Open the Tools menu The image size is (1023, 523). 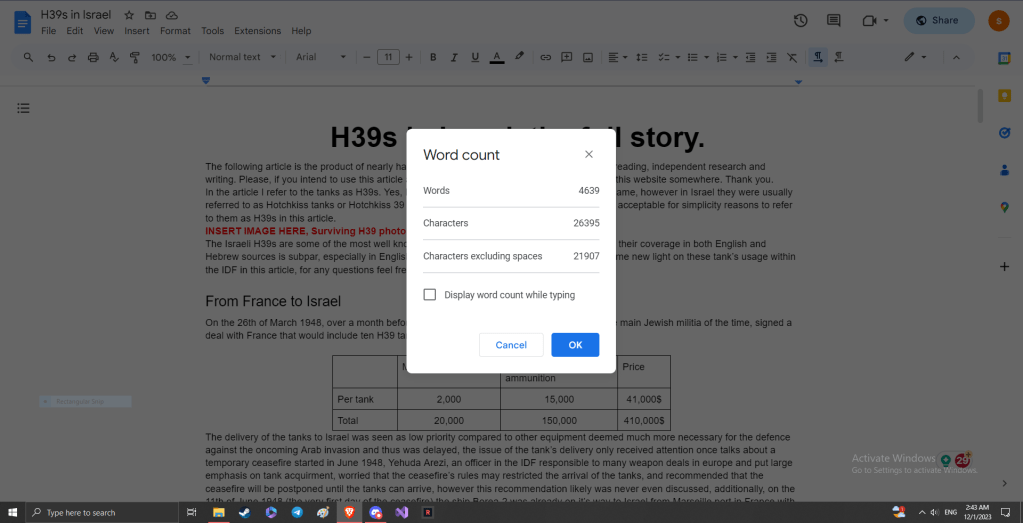[x=212, y=31]
